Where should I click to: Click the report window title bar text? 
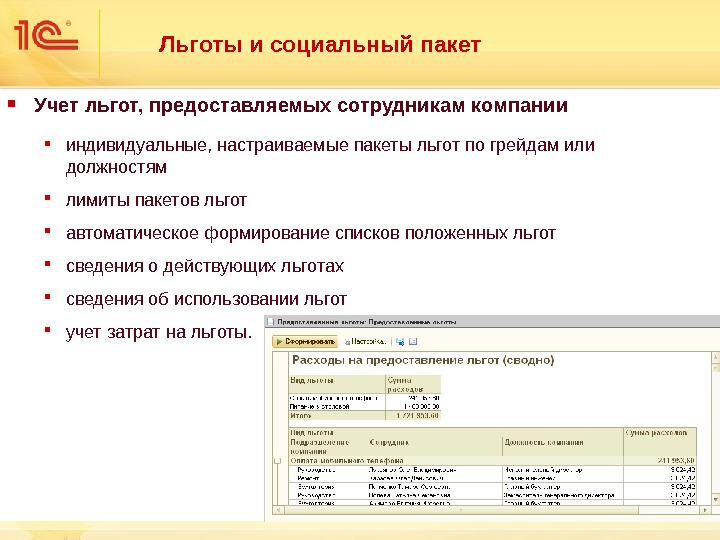(x=367, y=322)
